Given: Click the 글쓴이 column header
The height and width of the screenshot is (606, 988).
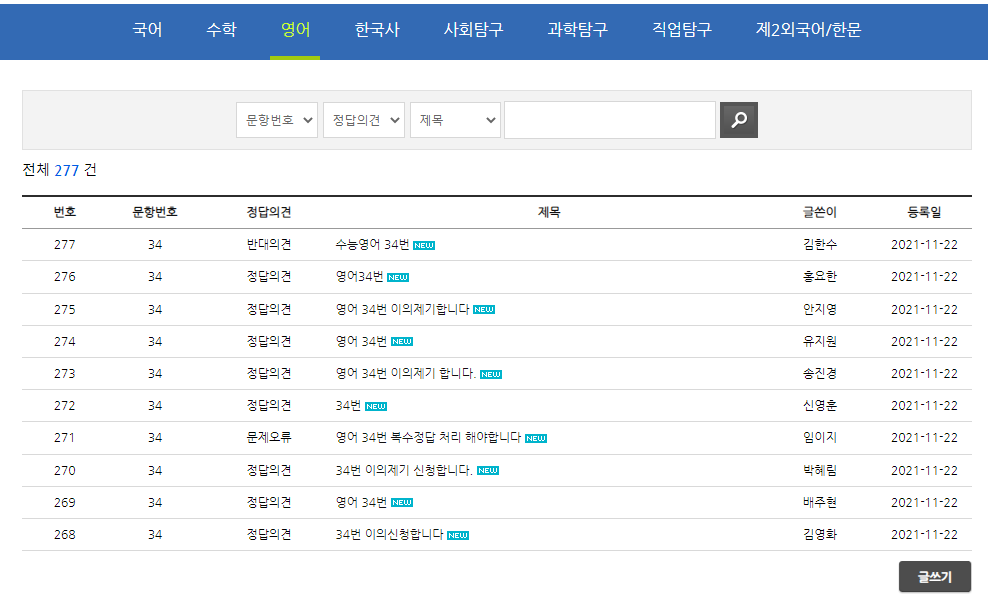Looking at the screenshot, I should (820, 212).
